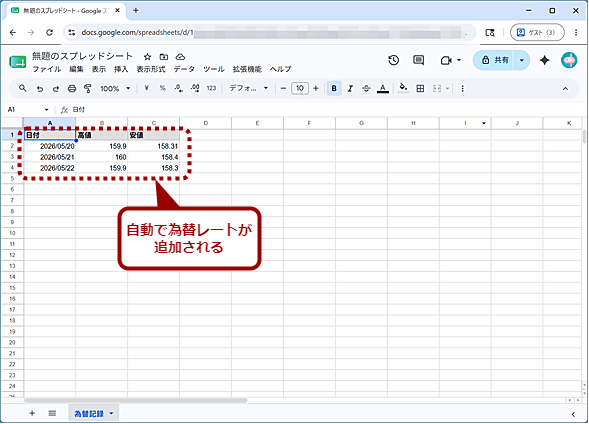Image resolution: width=589 pixels, height=424 pixels.
Task: Open the fill color picker
Action: tap(403, 88)
